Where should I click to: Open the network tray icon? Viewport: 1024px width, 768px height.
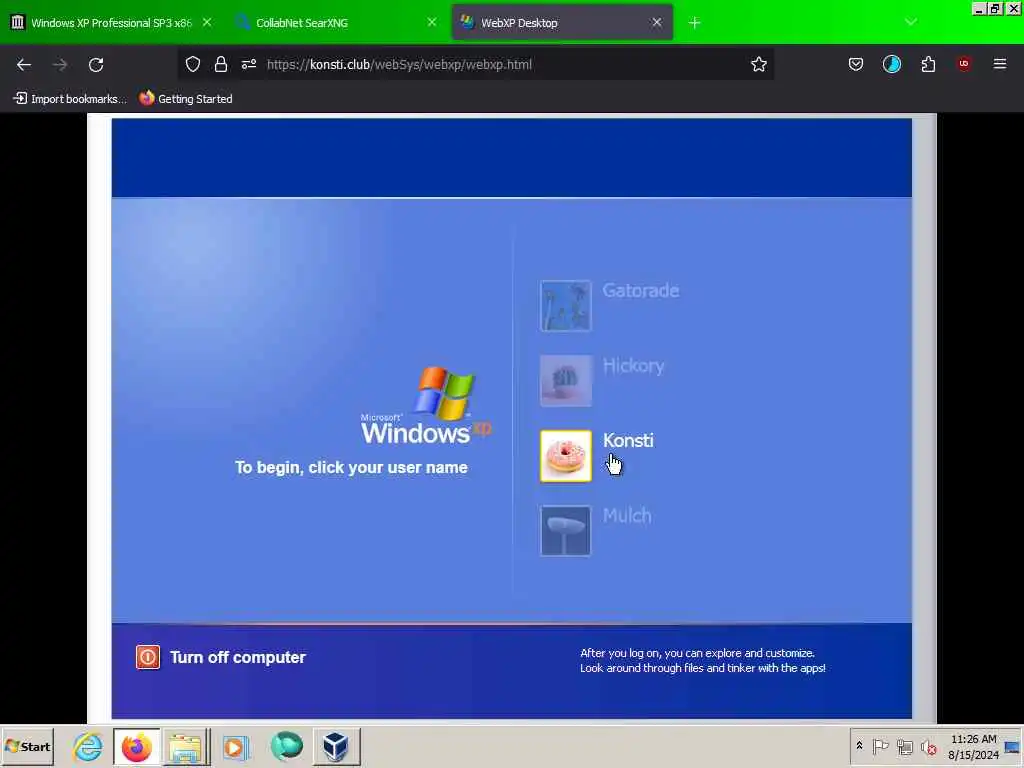[904, 746]
